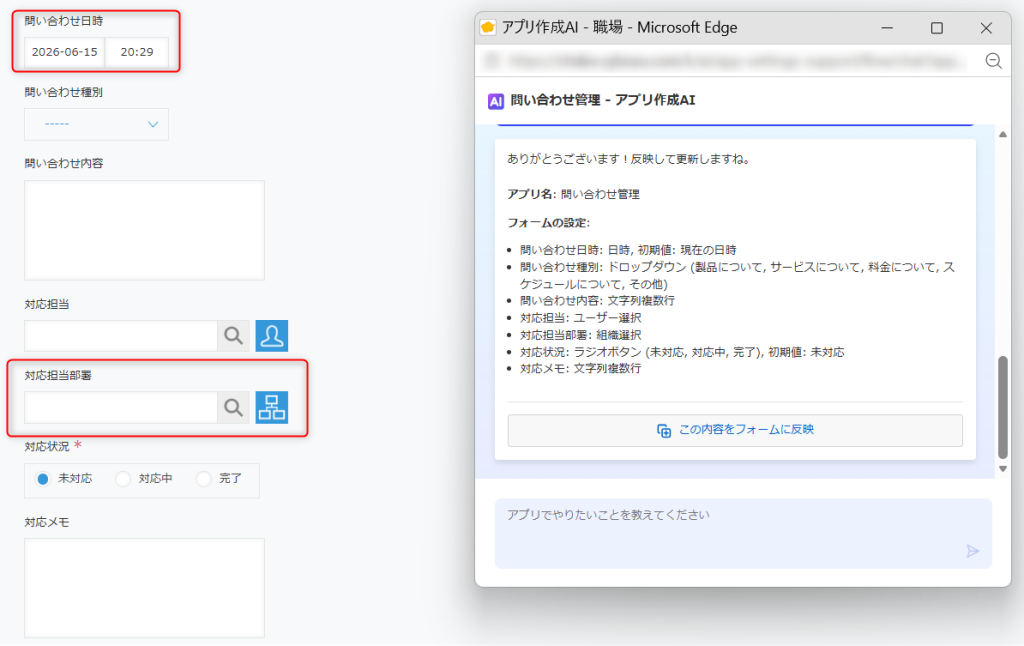The height and width of the screenshot is (646, 1024).
Task: Click この内容をフォームに反映 button
Action: pos(735,430)
